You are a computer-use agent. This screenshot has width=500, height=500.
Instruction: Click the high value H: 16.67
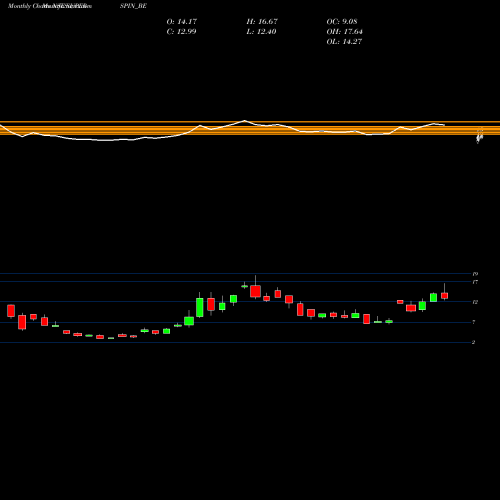[262, 21]
